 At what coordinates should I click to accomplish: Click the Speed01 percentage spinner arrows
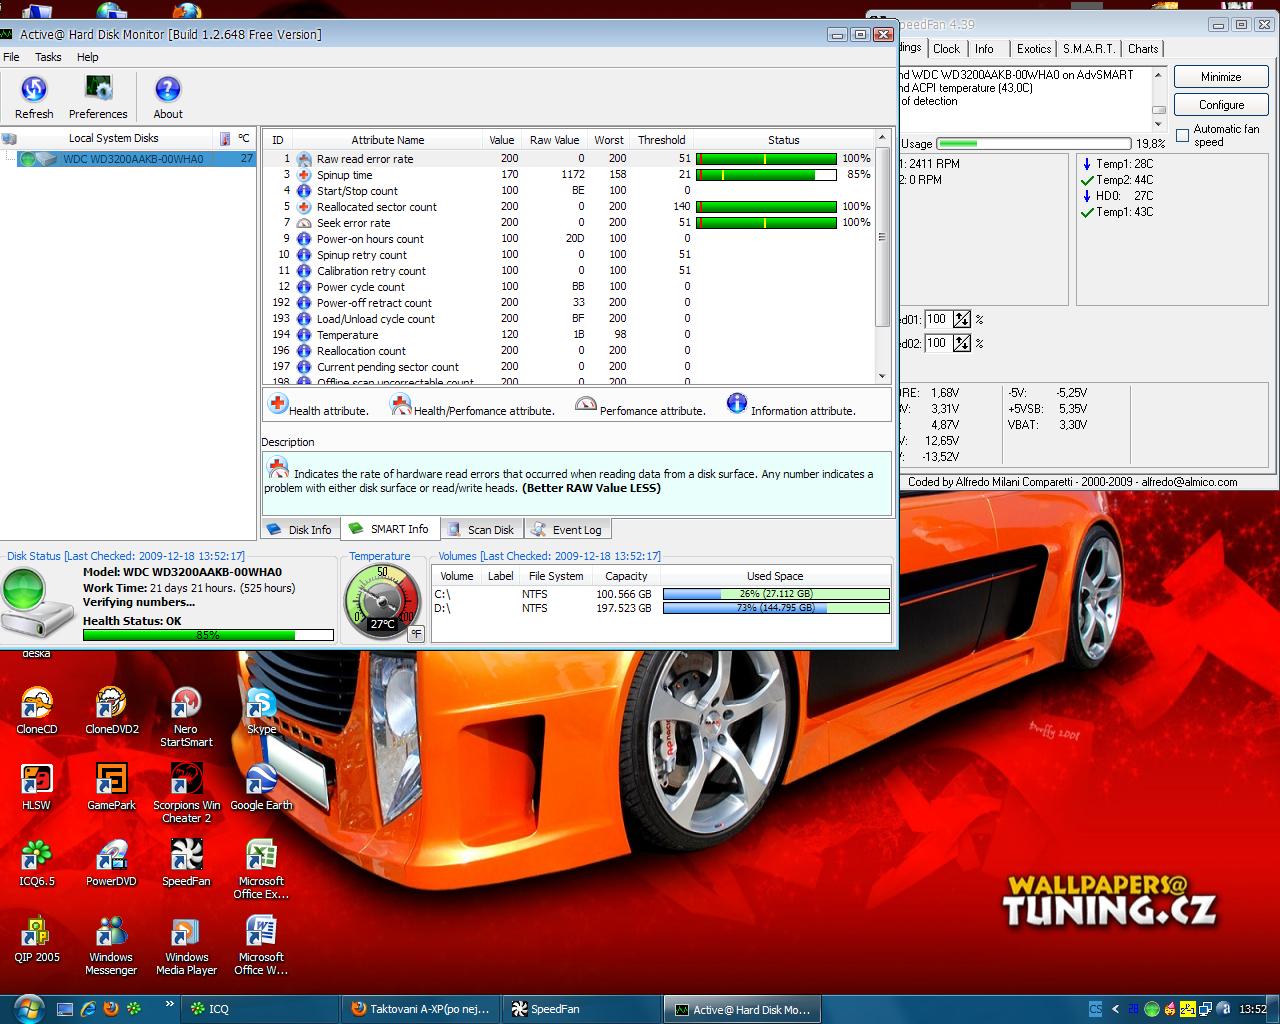pos(962,319)
